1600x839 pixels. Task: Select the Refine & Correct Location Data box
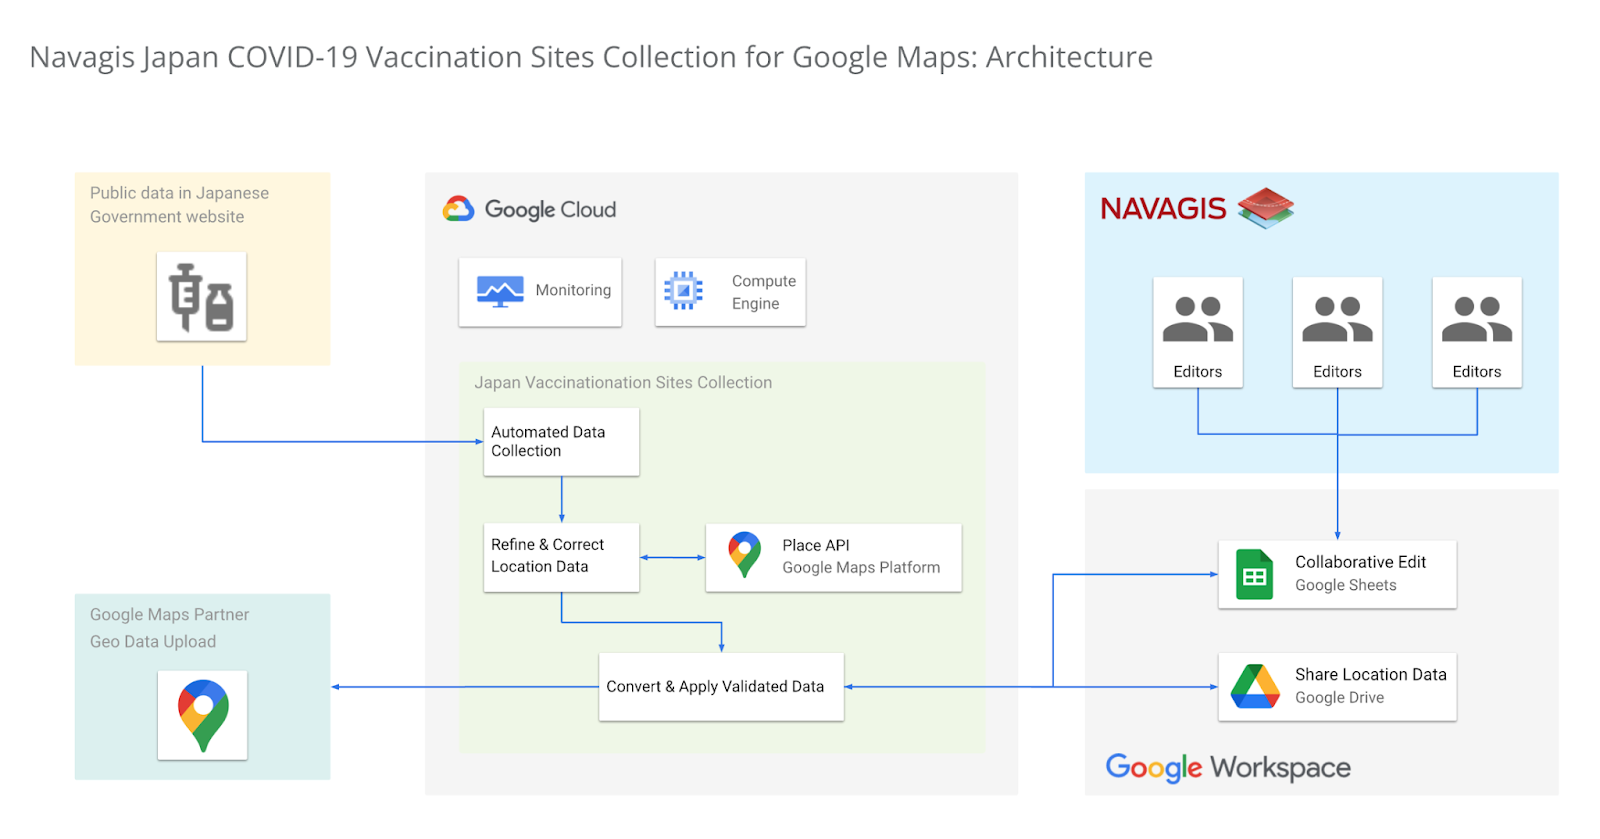pos(561,557)
